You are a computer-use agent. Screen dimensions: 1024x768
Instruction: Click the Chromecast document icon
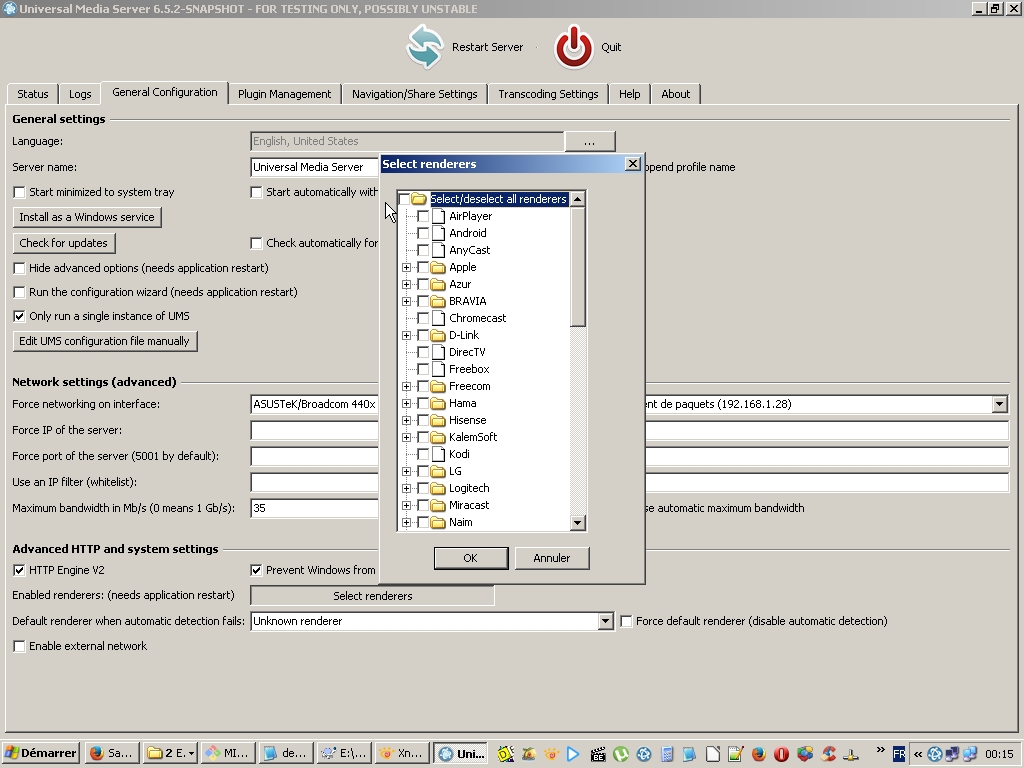point(438,318)
